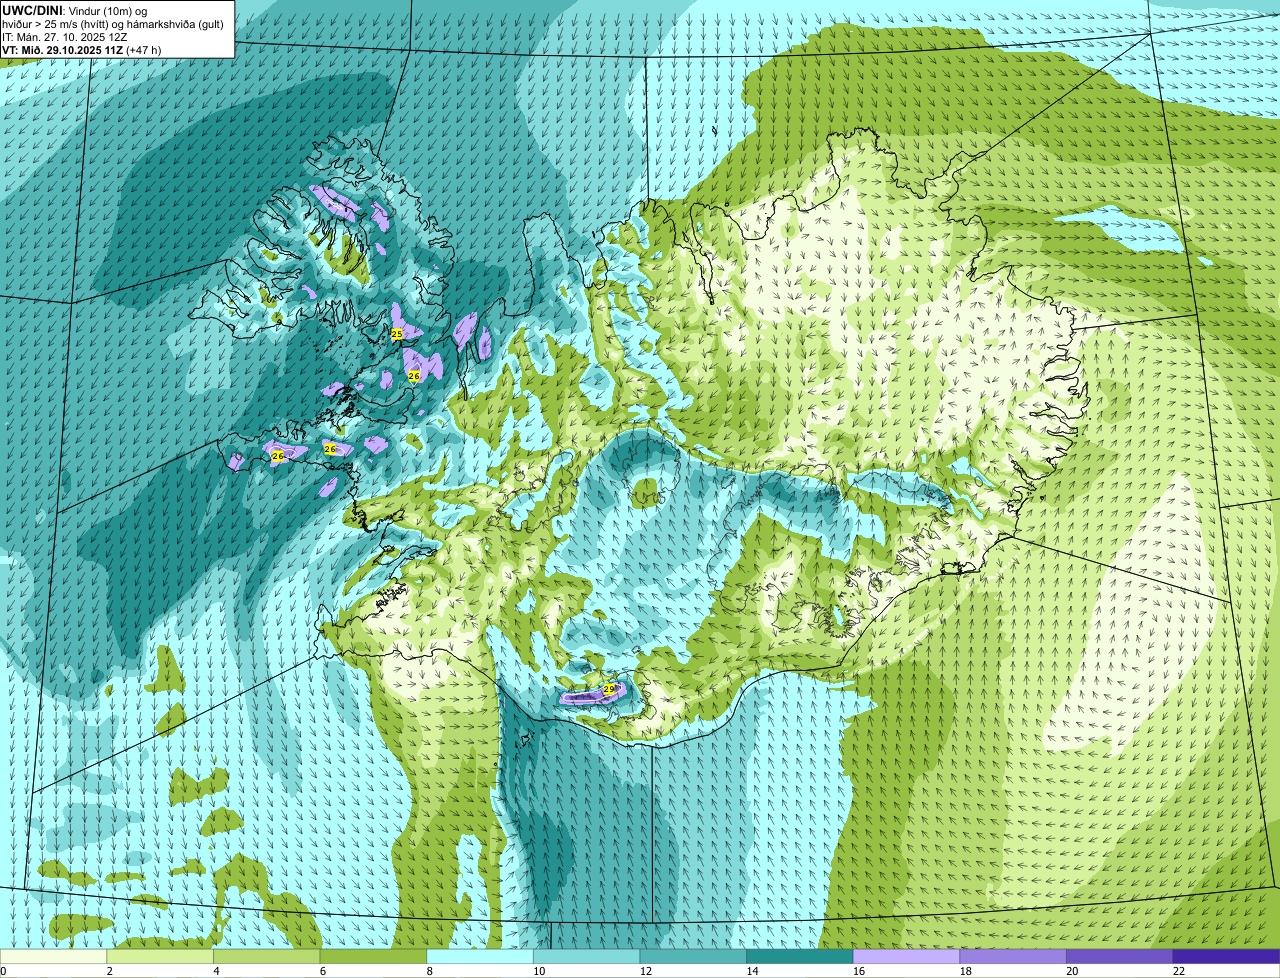Screen dimensions: 1280x978
Task: Click the 8–10 m/s light cyan legend segment
Action: [480, 957]
